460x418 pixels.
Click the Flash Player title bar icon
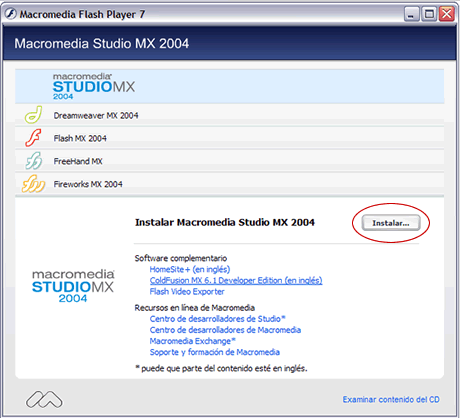pyautogui.click(x=10, y=14)
